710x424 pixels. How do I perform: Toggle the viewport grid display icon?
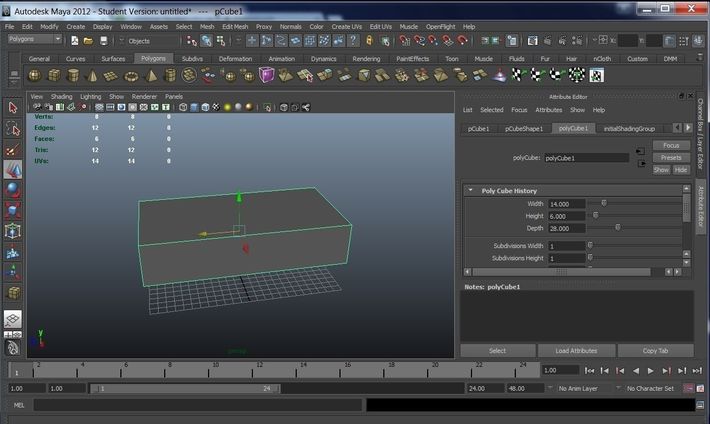[x=99, y=107]
